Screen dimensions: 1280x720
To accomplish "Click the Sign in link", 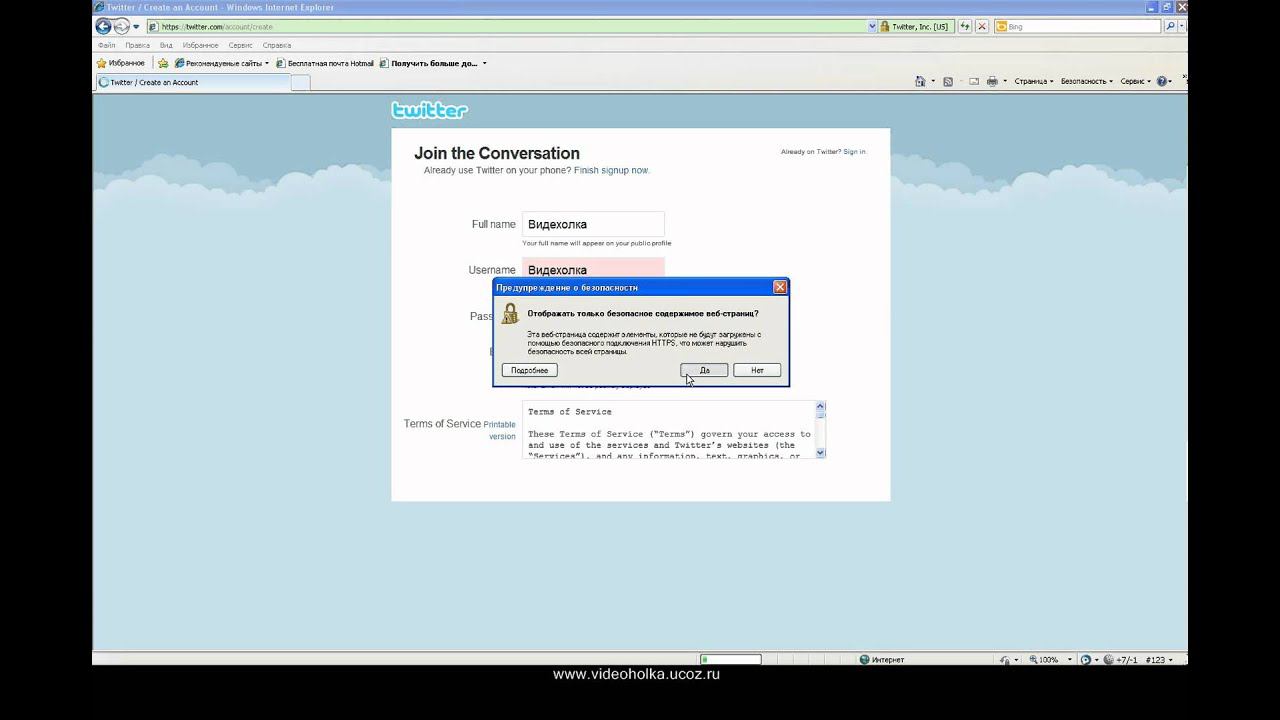I will click(x=854, y=152).
